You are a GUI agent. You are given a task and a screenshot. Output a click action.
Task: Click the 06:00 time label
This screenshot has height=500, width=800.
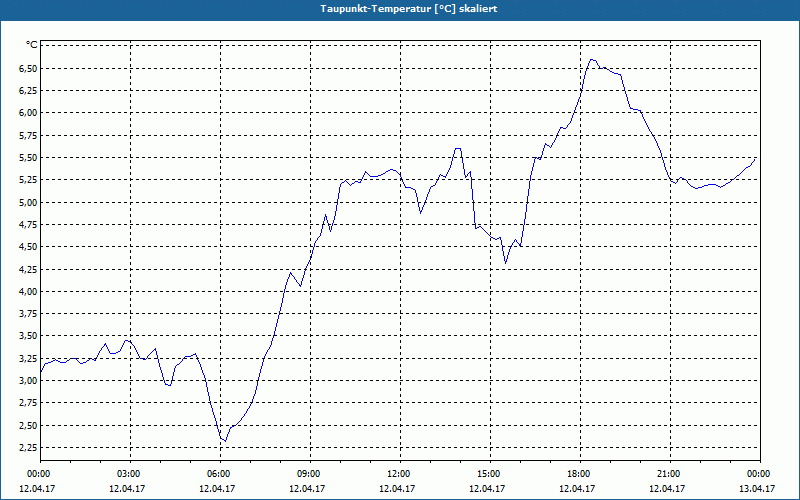point(220,474)
